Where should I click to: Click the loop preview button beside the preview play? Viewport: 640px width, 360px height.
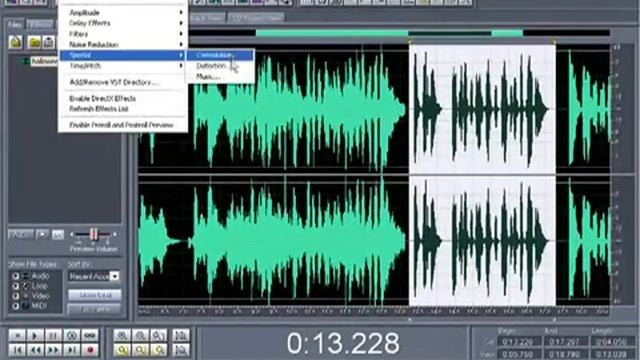[58, 235]
